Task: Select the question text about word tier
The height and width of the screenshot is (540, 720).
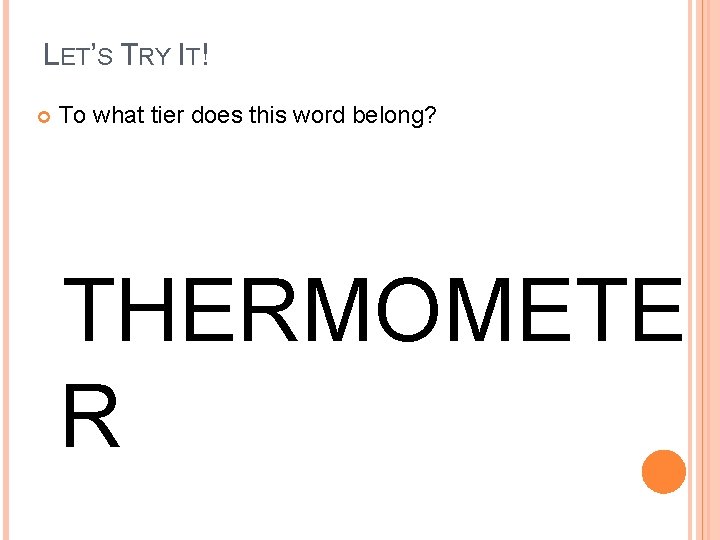Action: coord(247,115)
